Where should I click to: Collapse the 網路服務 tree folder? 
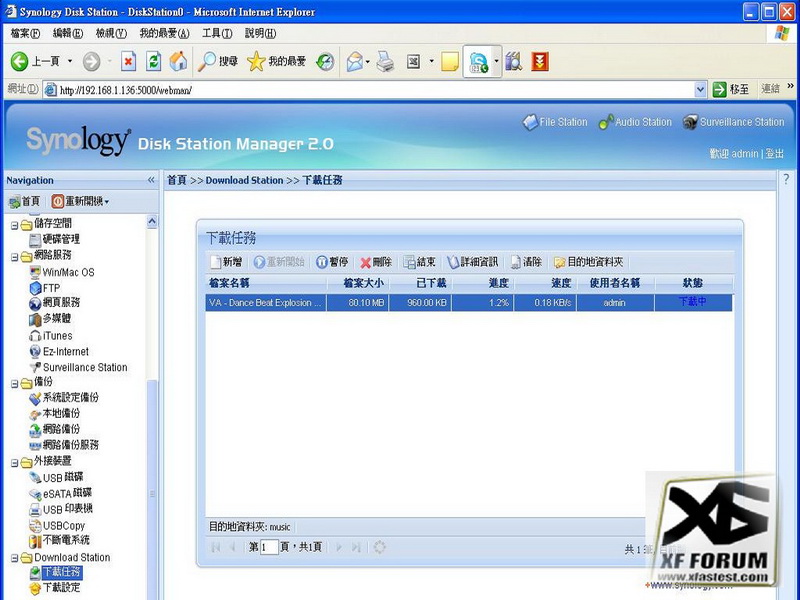tap(15, 257)
